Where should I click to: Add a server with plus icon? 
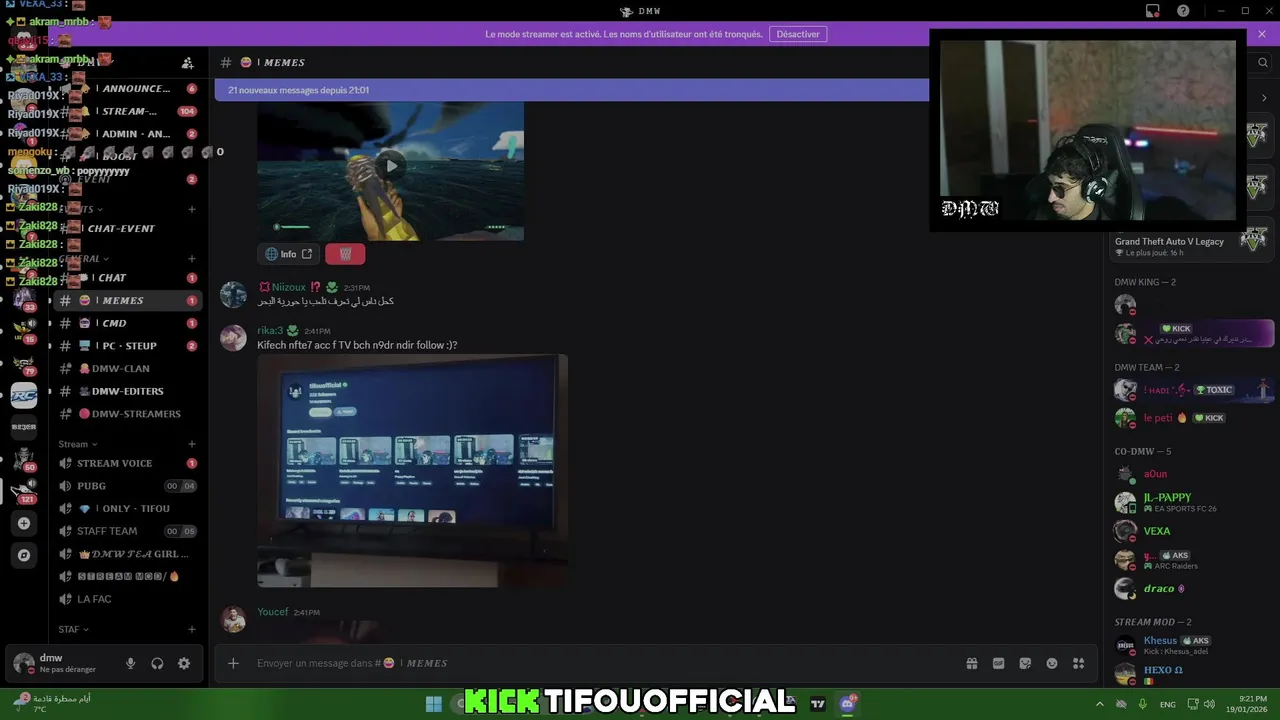point(24,523)
